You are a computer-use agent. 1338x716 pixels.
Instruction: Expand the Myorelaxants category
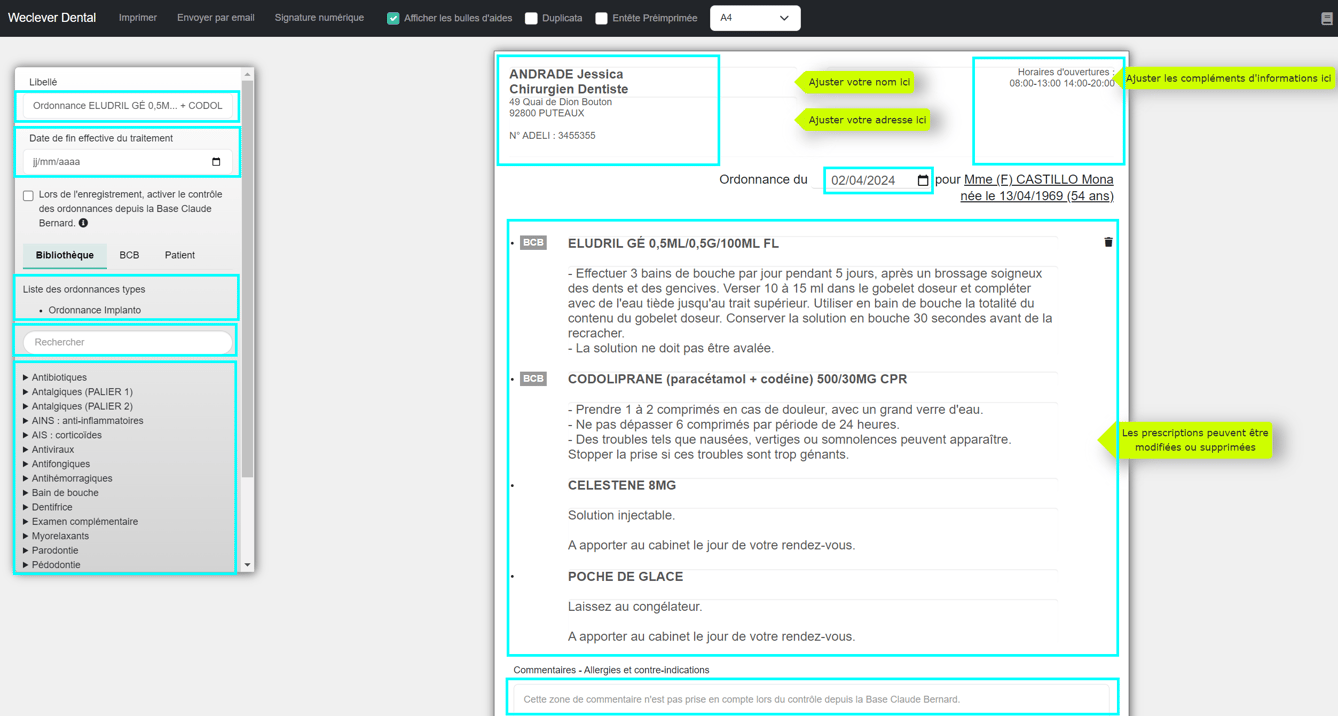pos(55,536)
